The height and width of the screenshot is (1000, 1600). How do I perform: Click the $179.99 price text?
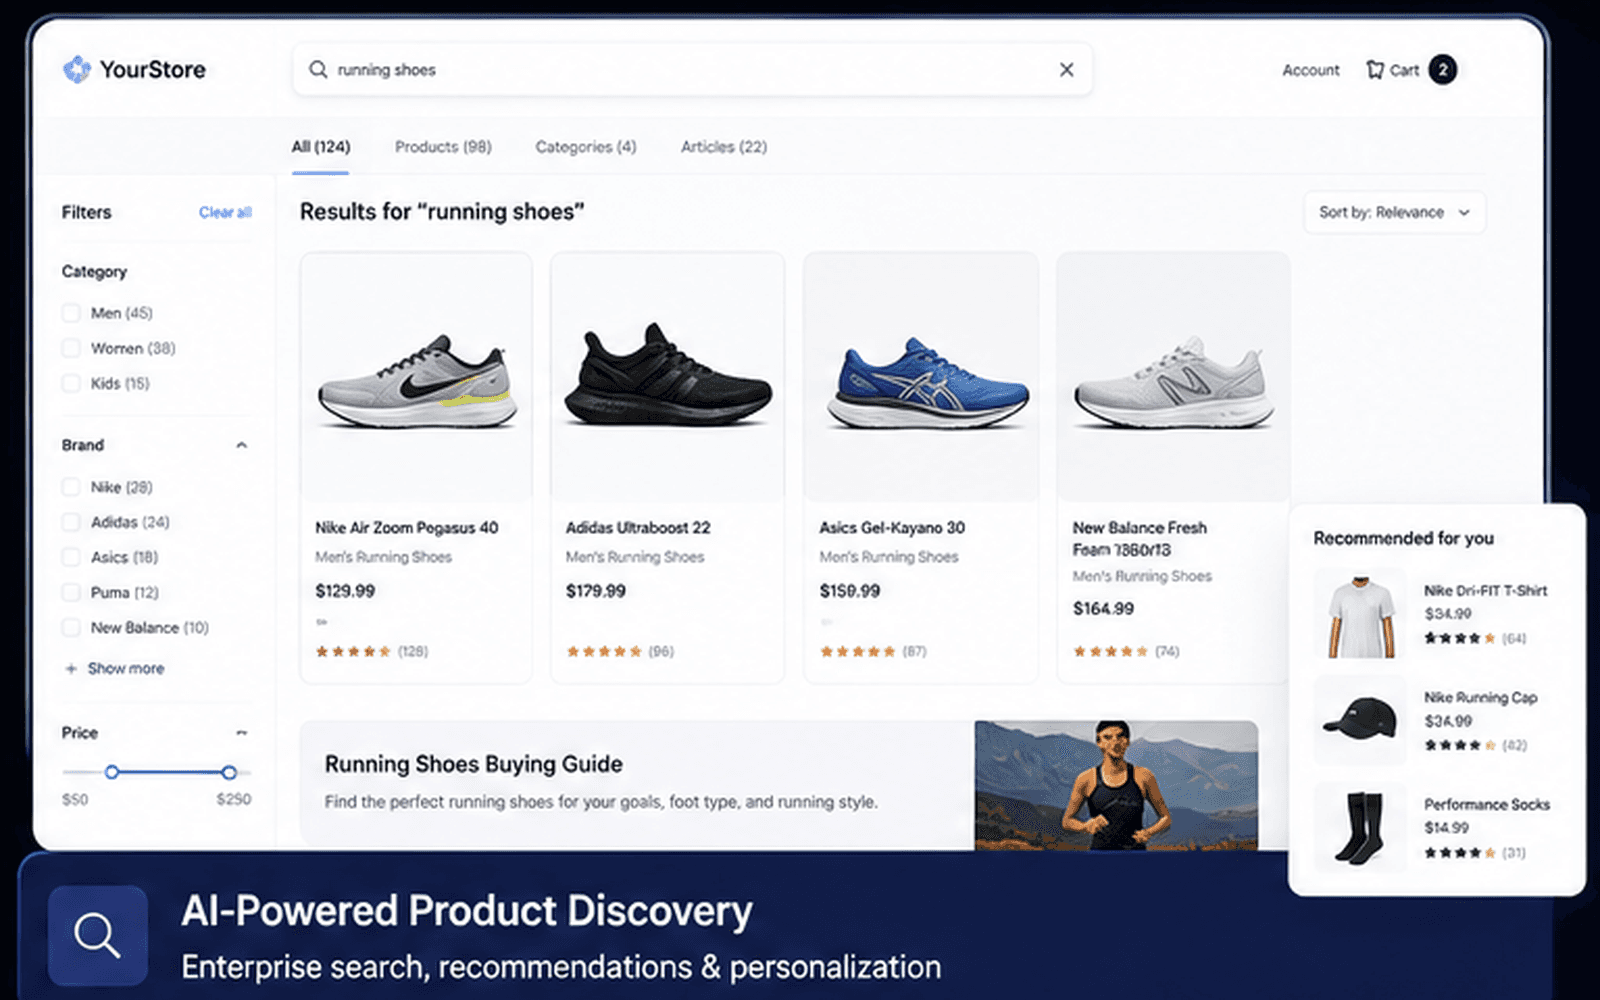(x=596, y=591)
